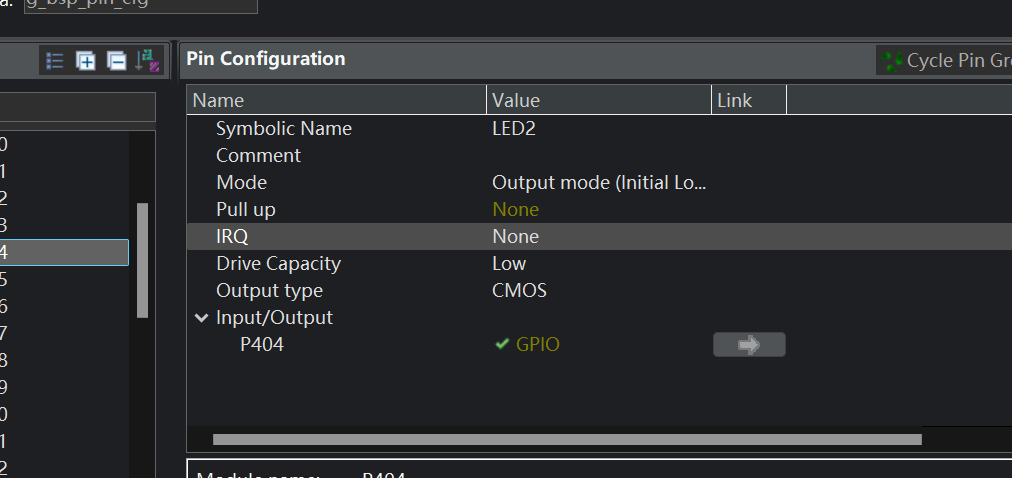
Task: Click the horizontal scrollbar of the pin configuration table
Action: pos(567,439)
